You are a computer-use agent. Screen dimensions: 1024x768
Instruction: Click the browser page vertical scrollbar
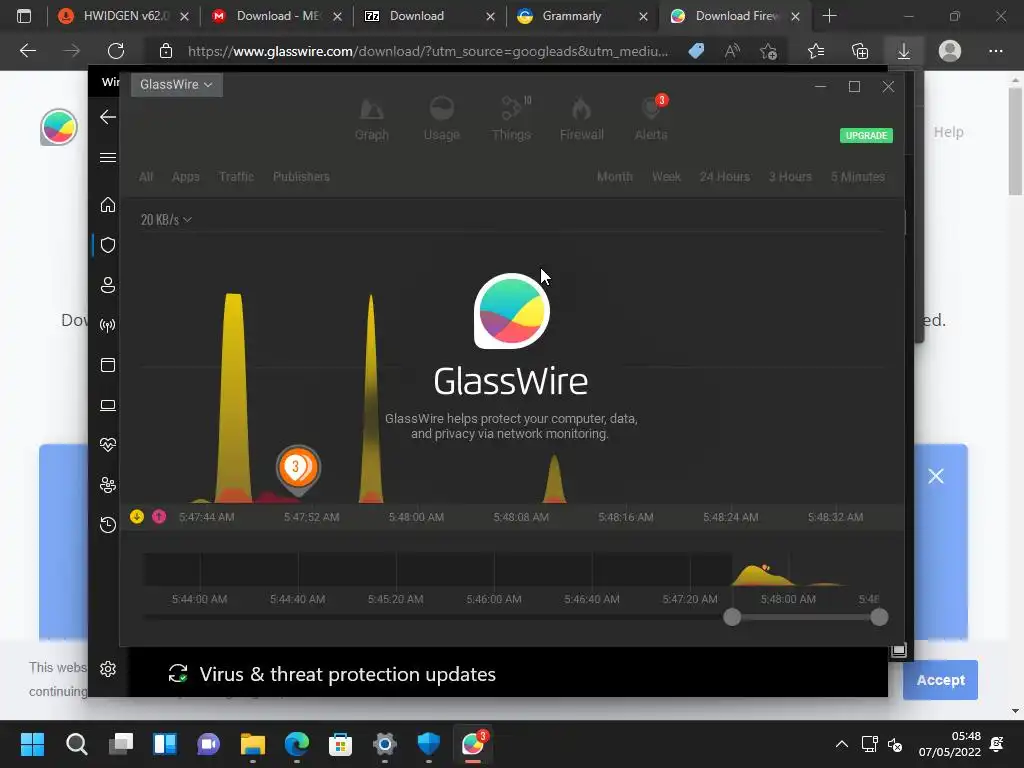pyautogui.click(x=1015, y=141)
